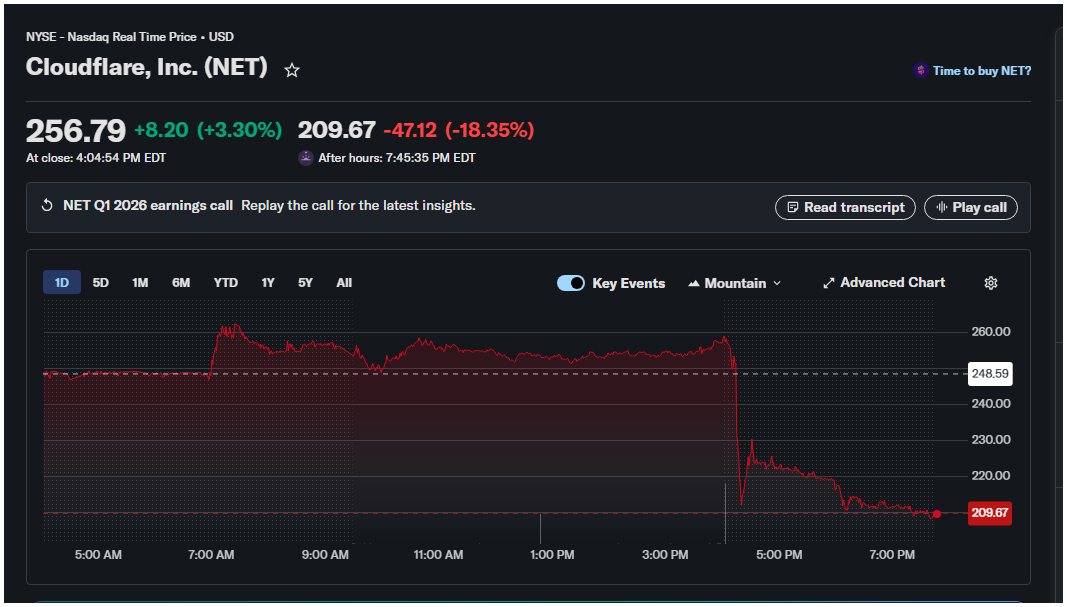This screenshot has width=1067, height=607.
Task: Open chart settings gear icon
Action: [991, 283]
